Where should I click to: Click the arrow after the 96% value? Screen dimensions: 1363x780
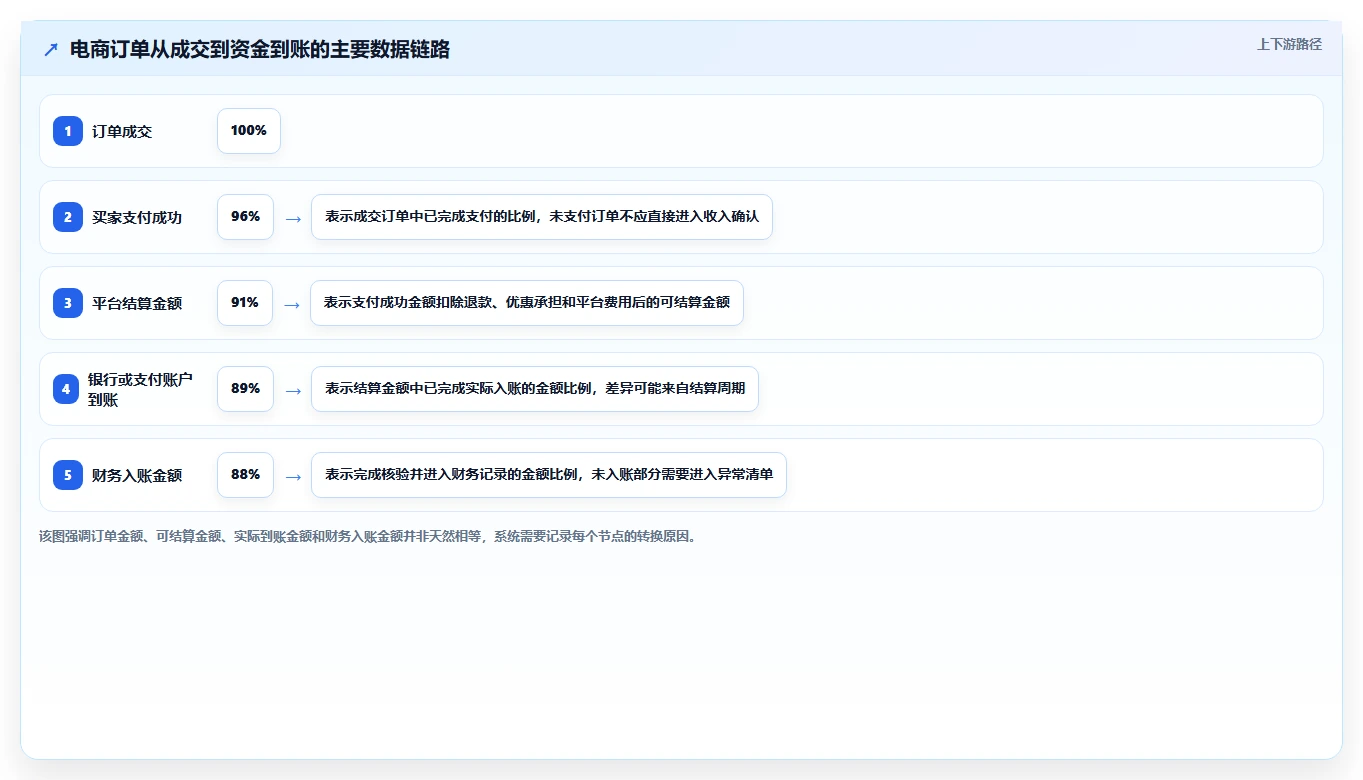[292, 218]
